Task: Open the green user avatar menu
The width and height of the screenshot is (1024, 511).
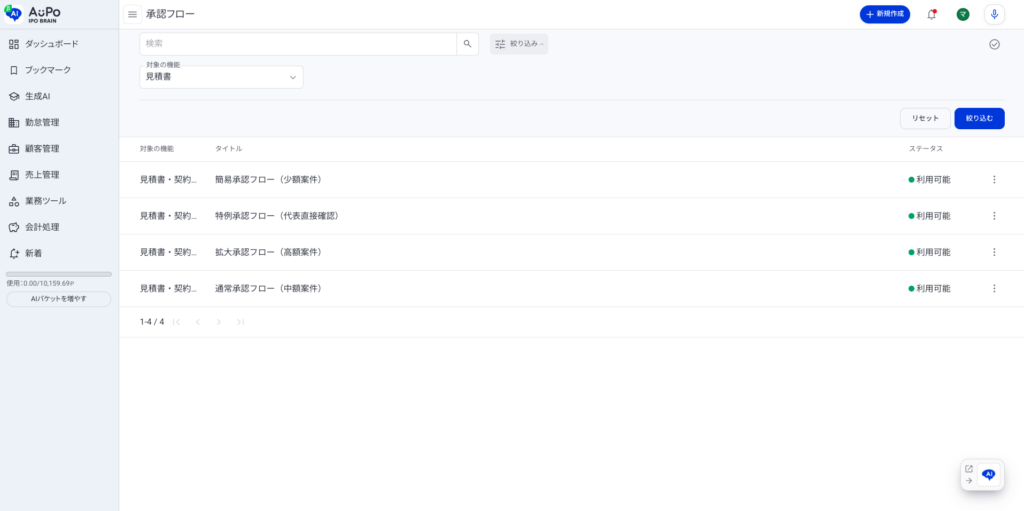Action: coord(962,14)
